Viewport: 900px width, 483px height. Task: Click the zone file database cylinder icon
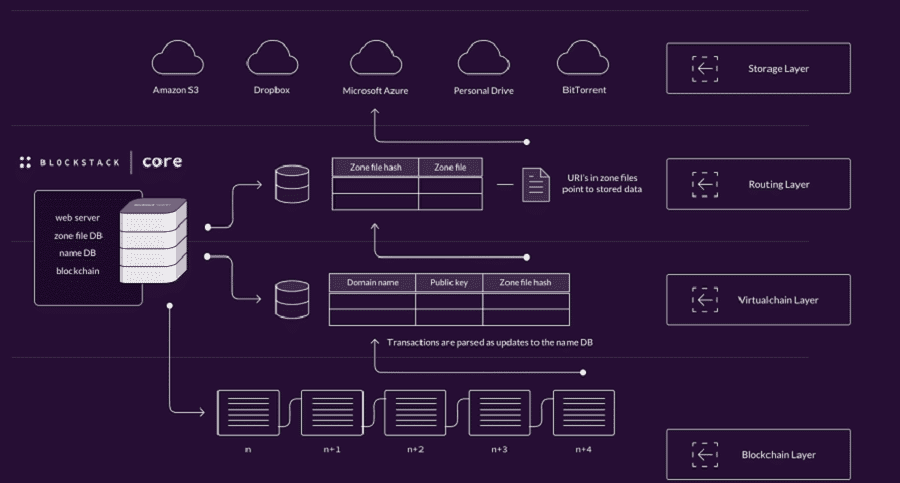(292, 184)
